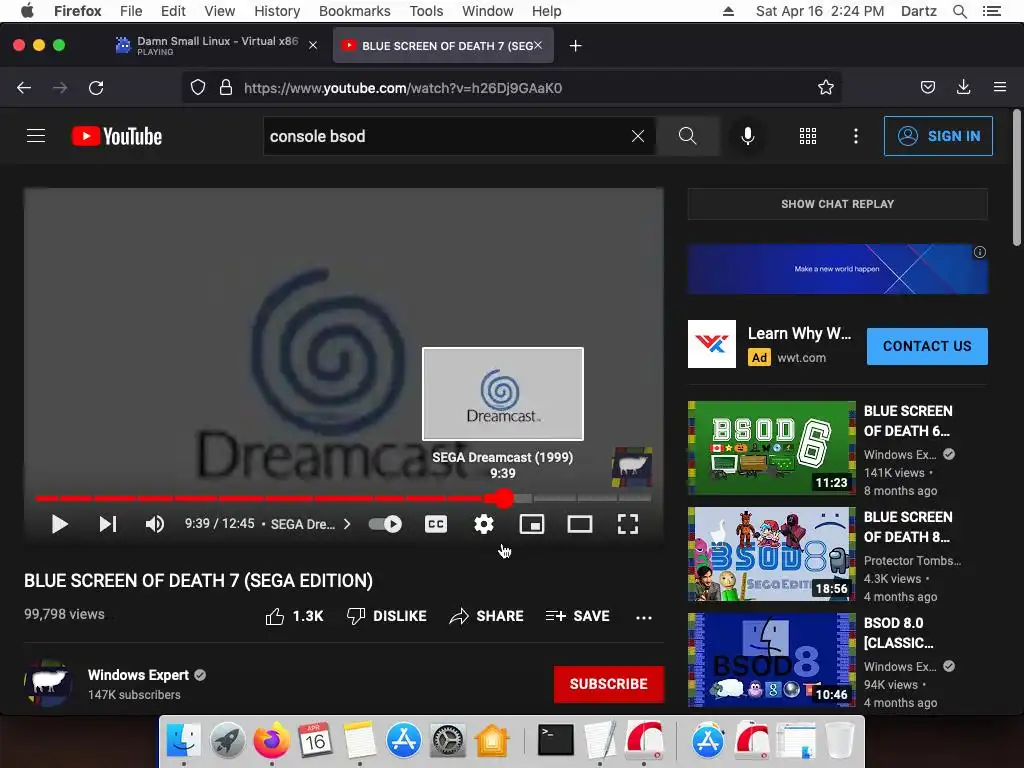Search with your voice microphone

[748, 136]
